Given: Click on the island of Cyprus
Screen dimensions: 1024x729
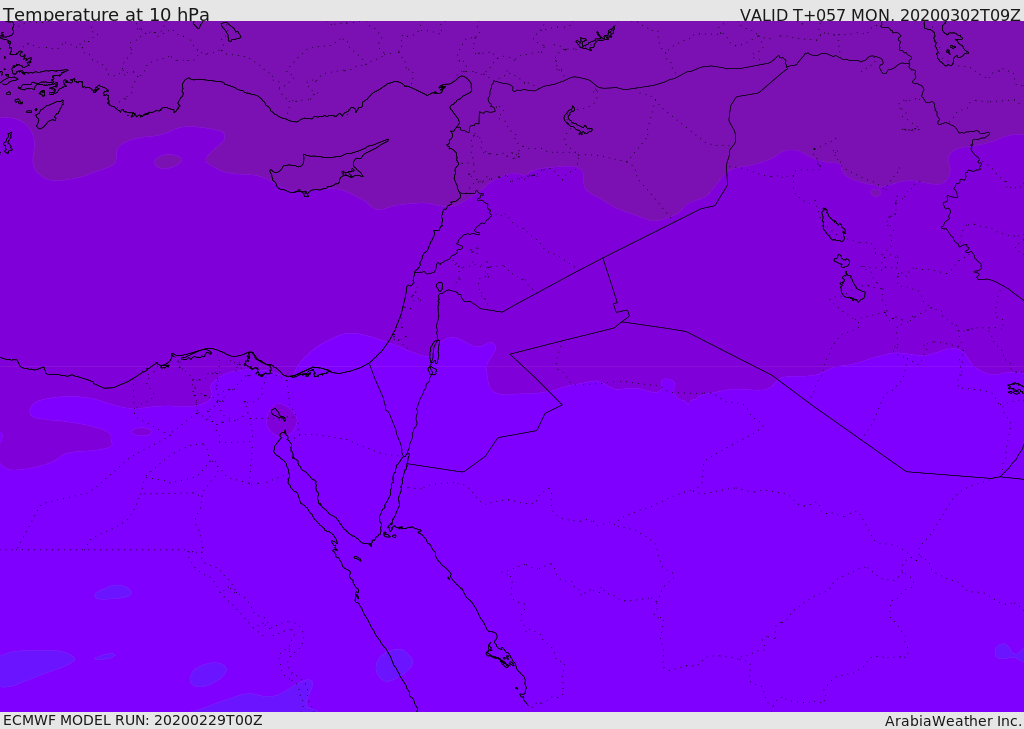Looking at the screenshot, I should click(x=318, y=173).
